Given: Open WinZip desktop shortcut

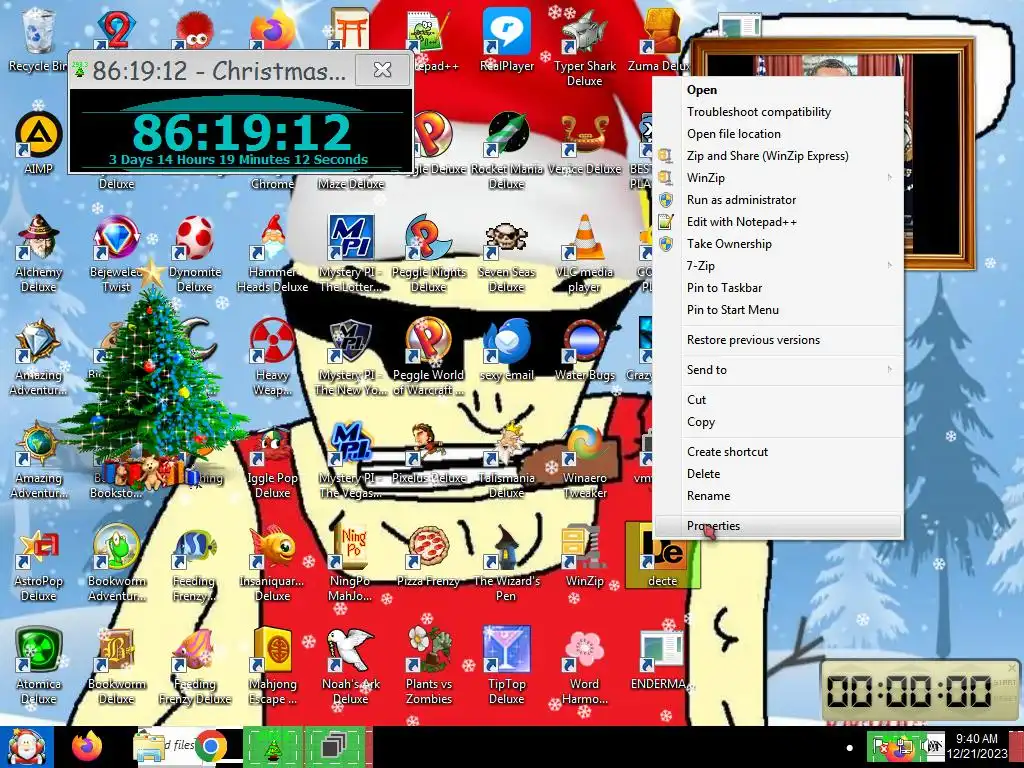Looking at the screenshot, I should [584, 556].
